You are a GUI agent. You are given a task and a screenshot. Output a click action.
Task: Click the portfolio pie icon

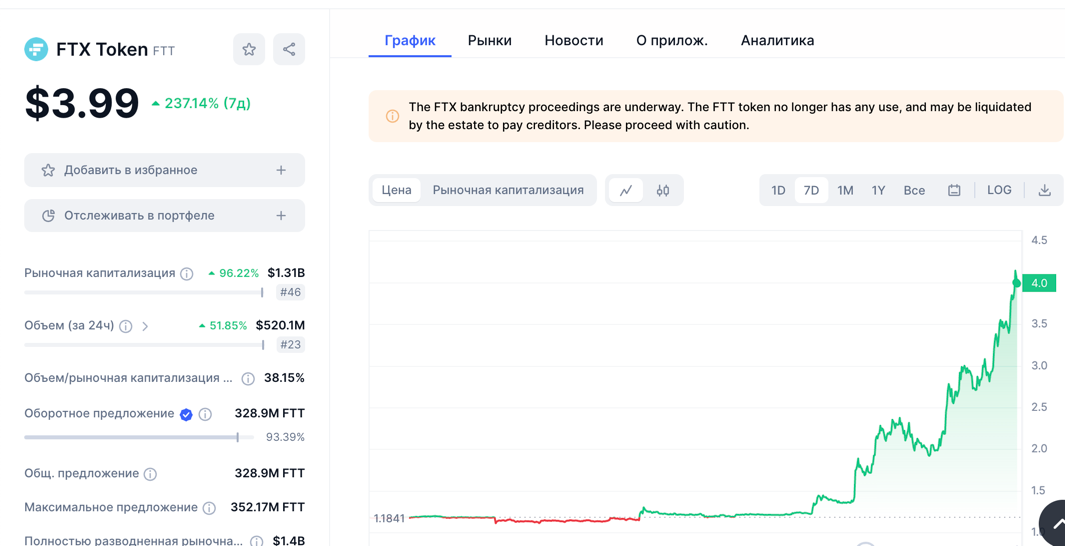coord(48,216)
